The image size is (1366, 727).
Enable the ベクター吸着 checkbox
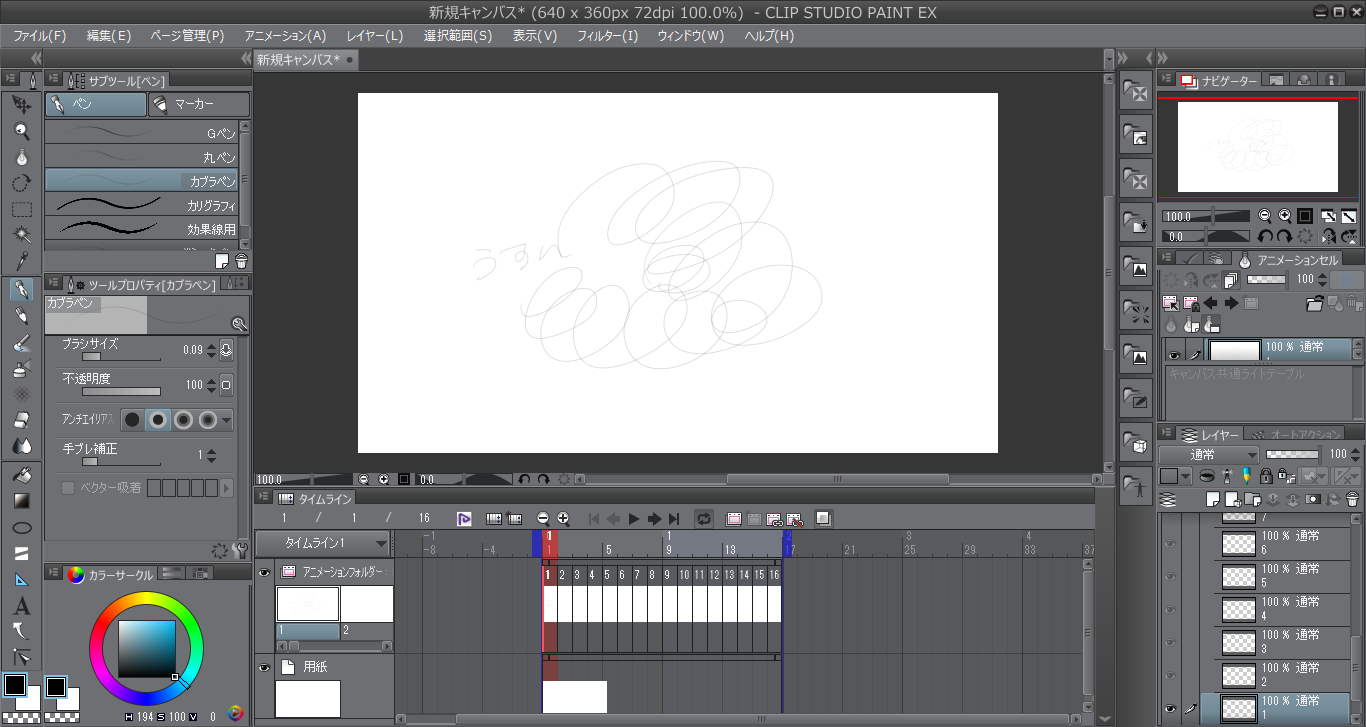coord(68,488)
